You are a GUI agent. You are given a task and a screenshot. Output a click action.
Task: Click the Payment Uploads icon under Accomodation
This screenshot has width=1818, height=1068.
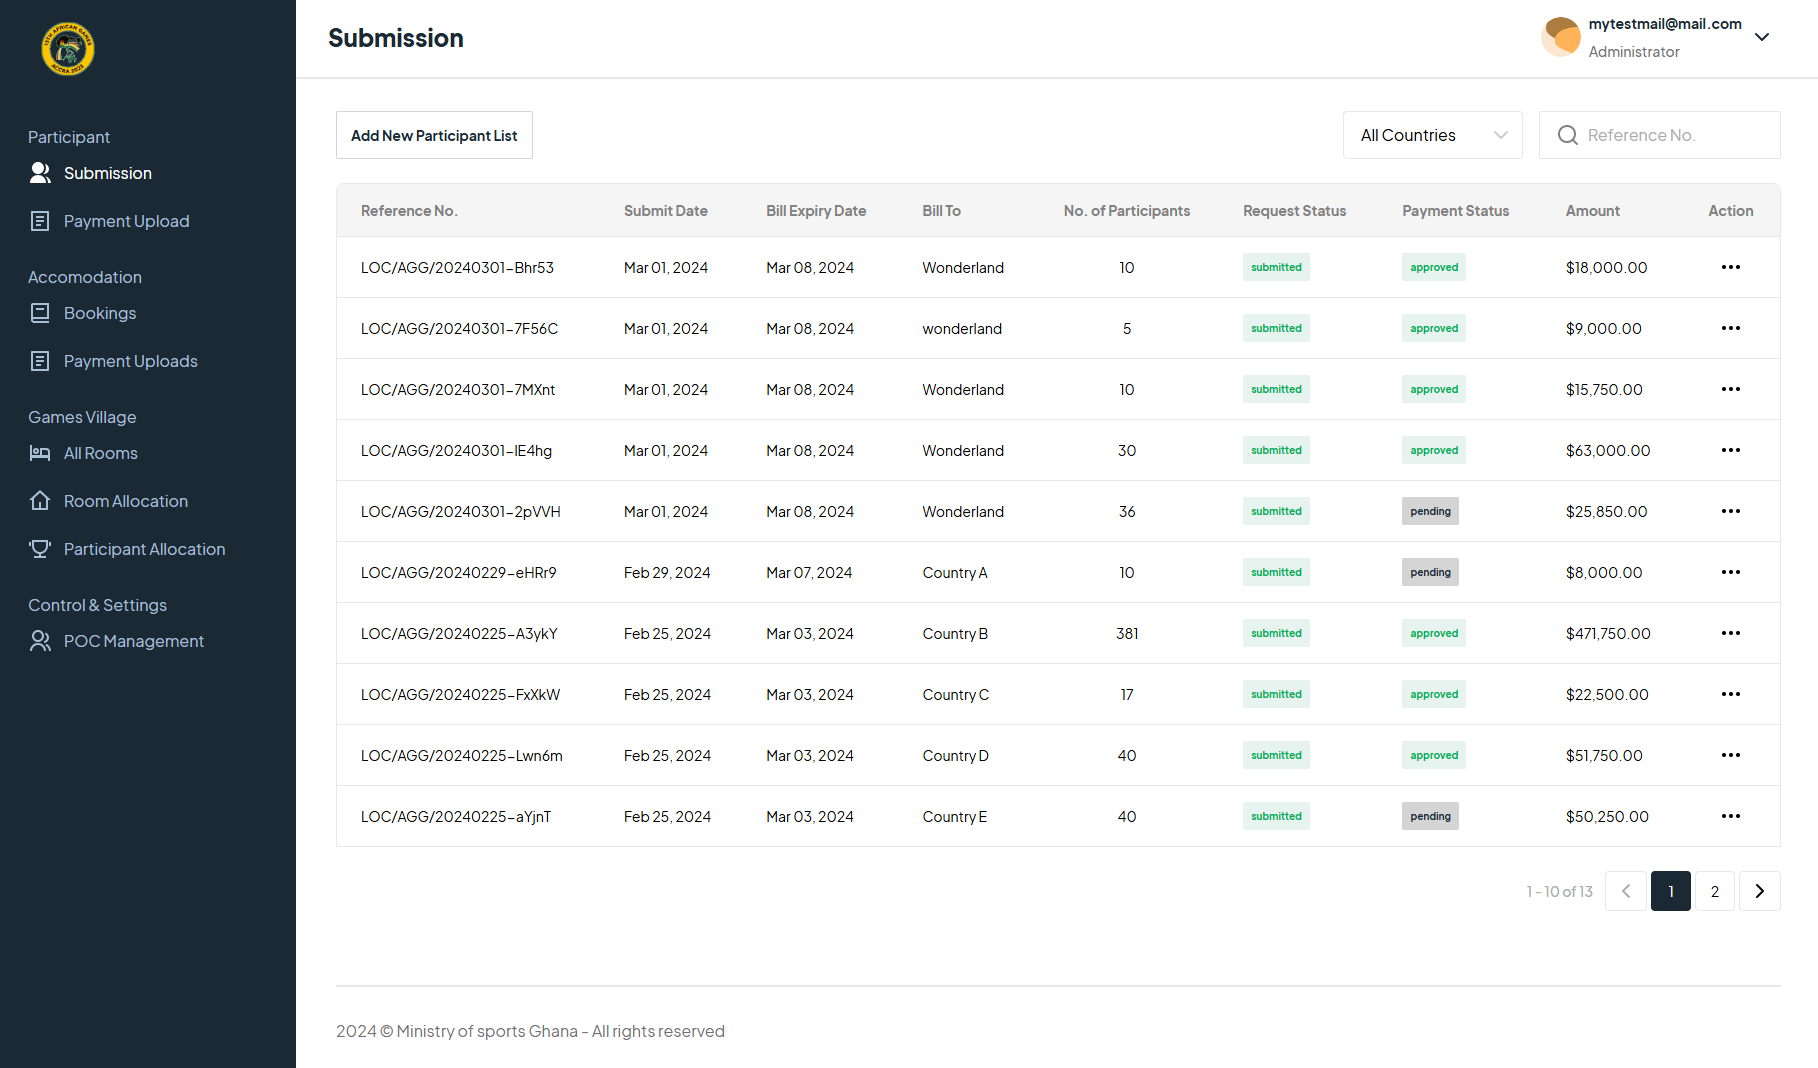[40, 361]
